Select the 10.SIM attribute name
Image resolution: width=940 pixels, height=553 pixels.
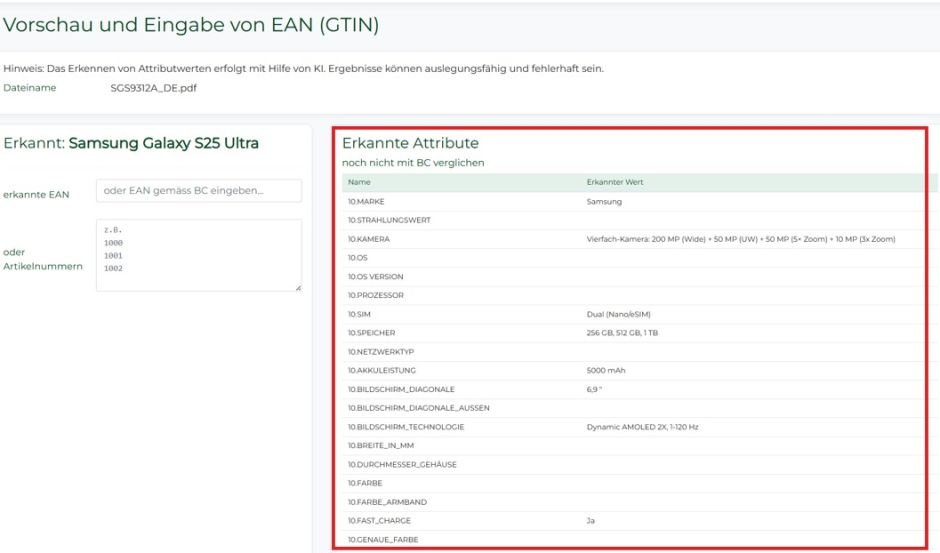(x=359, y=314)
